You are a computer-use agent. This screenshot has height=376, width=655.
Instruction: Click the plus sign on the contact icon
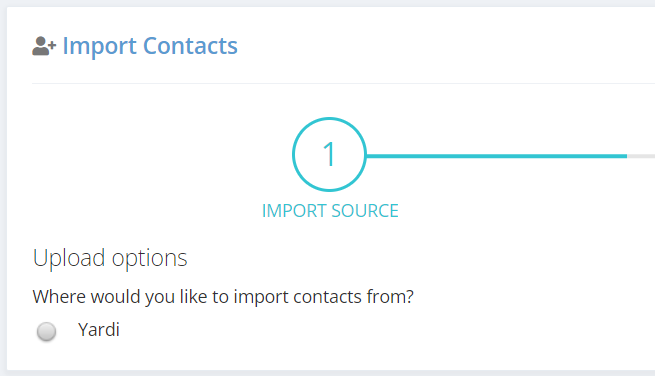(52, 45)
